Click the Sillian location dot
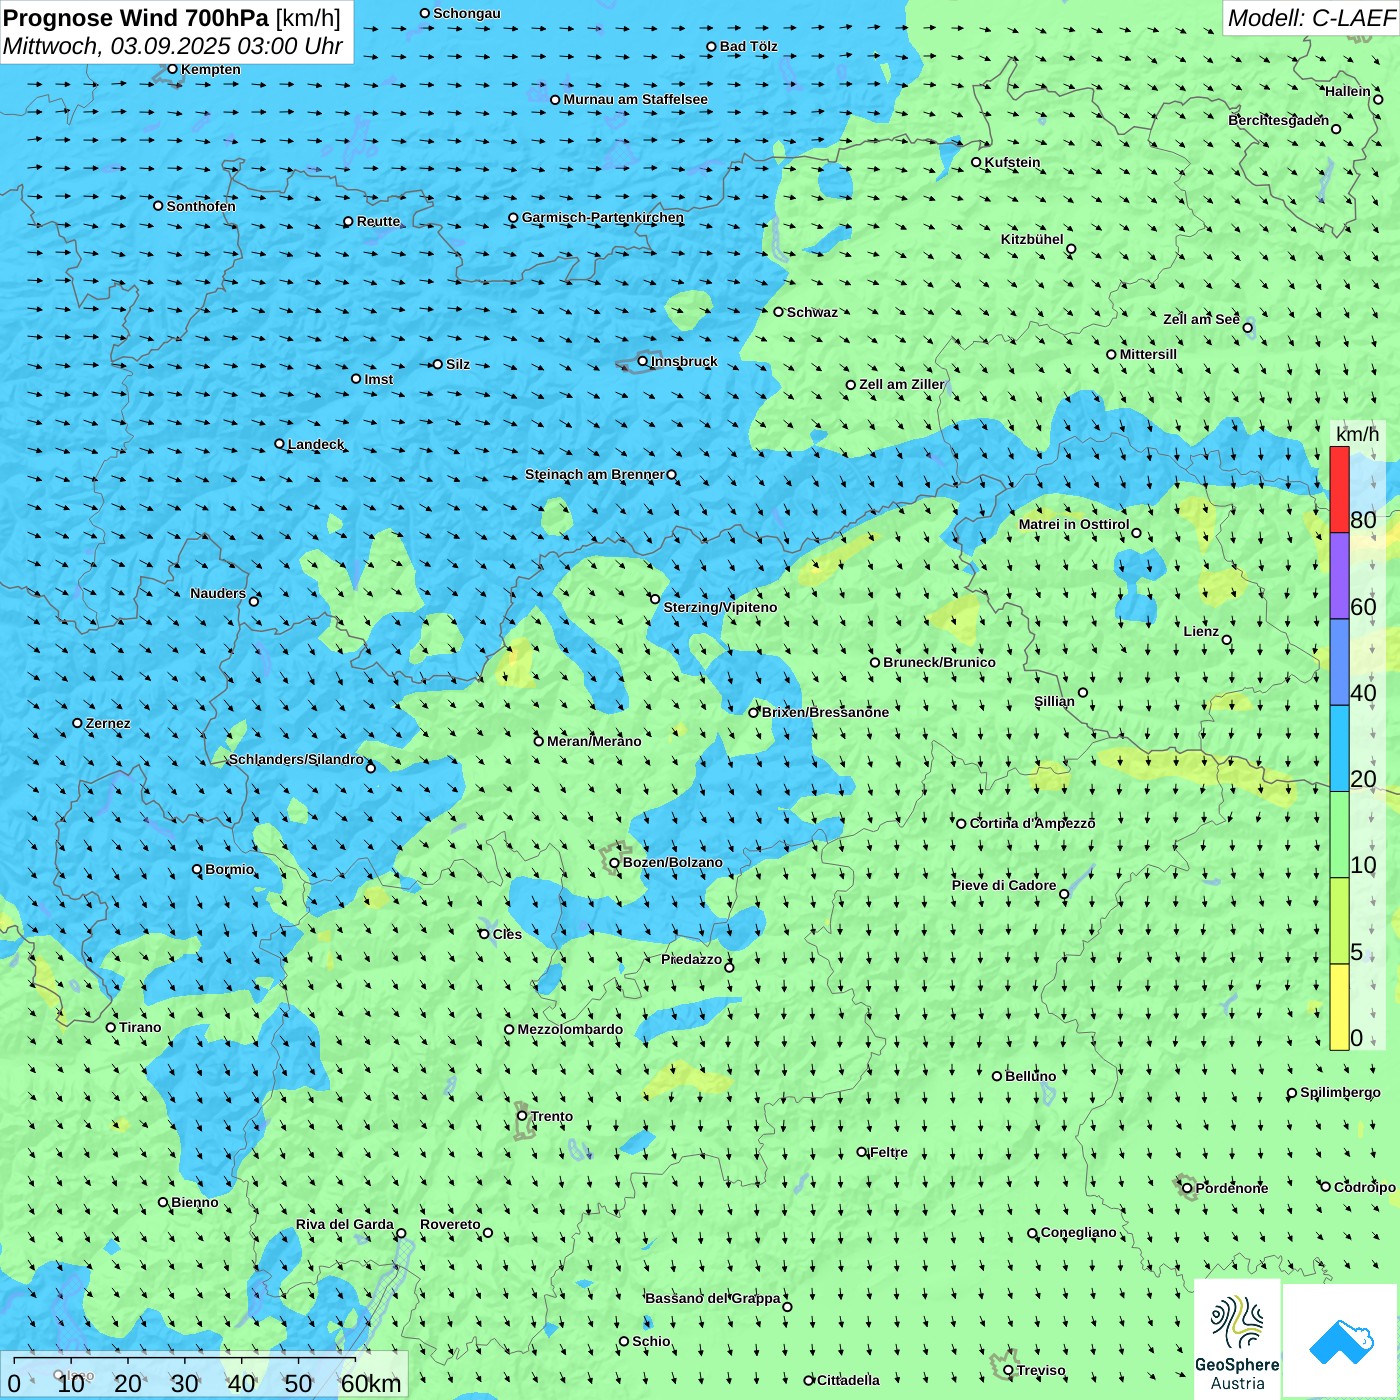 coord(1083,692)
